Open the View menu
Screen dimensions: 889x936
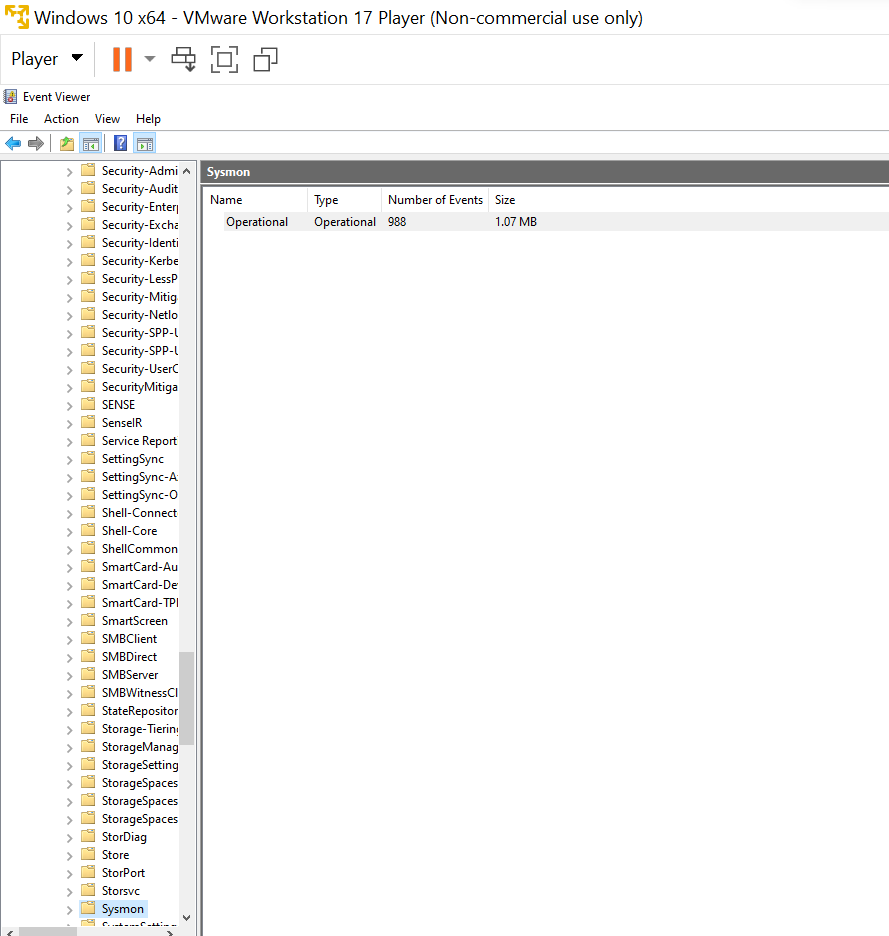click(x=107, y=118)
